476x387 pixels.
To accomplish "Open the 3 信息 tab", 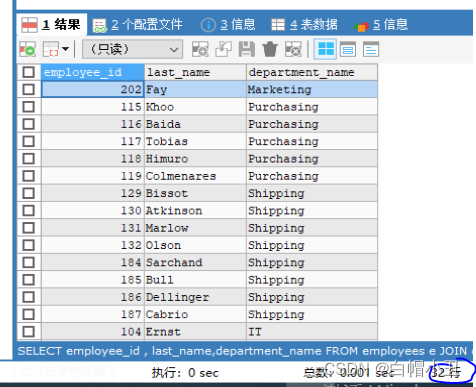I will (228, 25).
